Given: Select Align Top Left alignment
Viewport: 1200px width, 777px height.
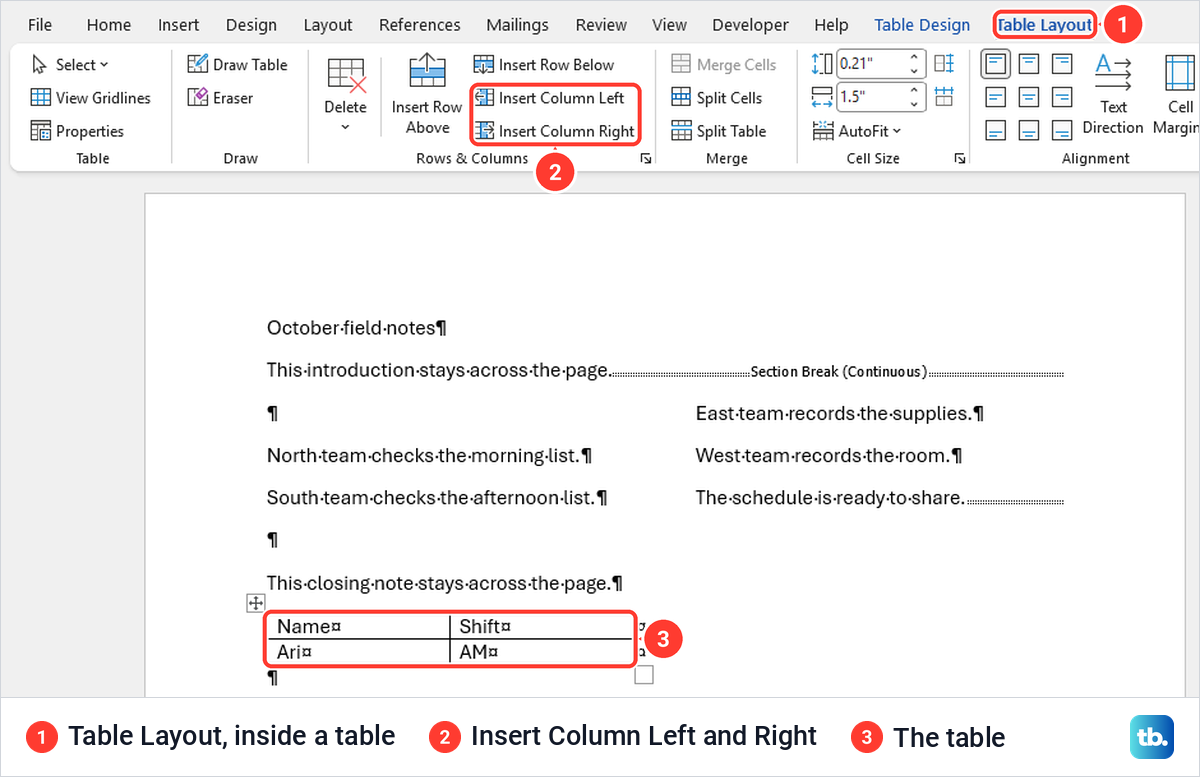Looking at the screenshot, I should 996,65.
